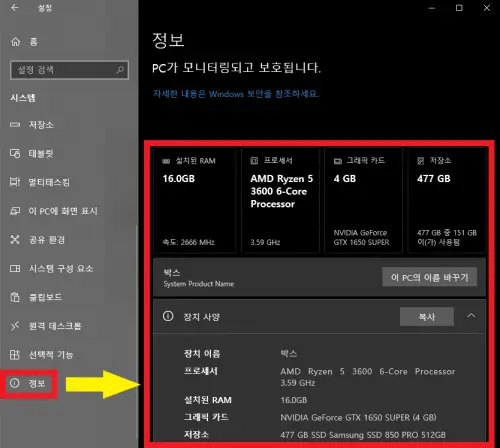Click 477 GB 중 151 GB usage text
500x448 pixels.
pyautogui.click(x=447, y=237)
